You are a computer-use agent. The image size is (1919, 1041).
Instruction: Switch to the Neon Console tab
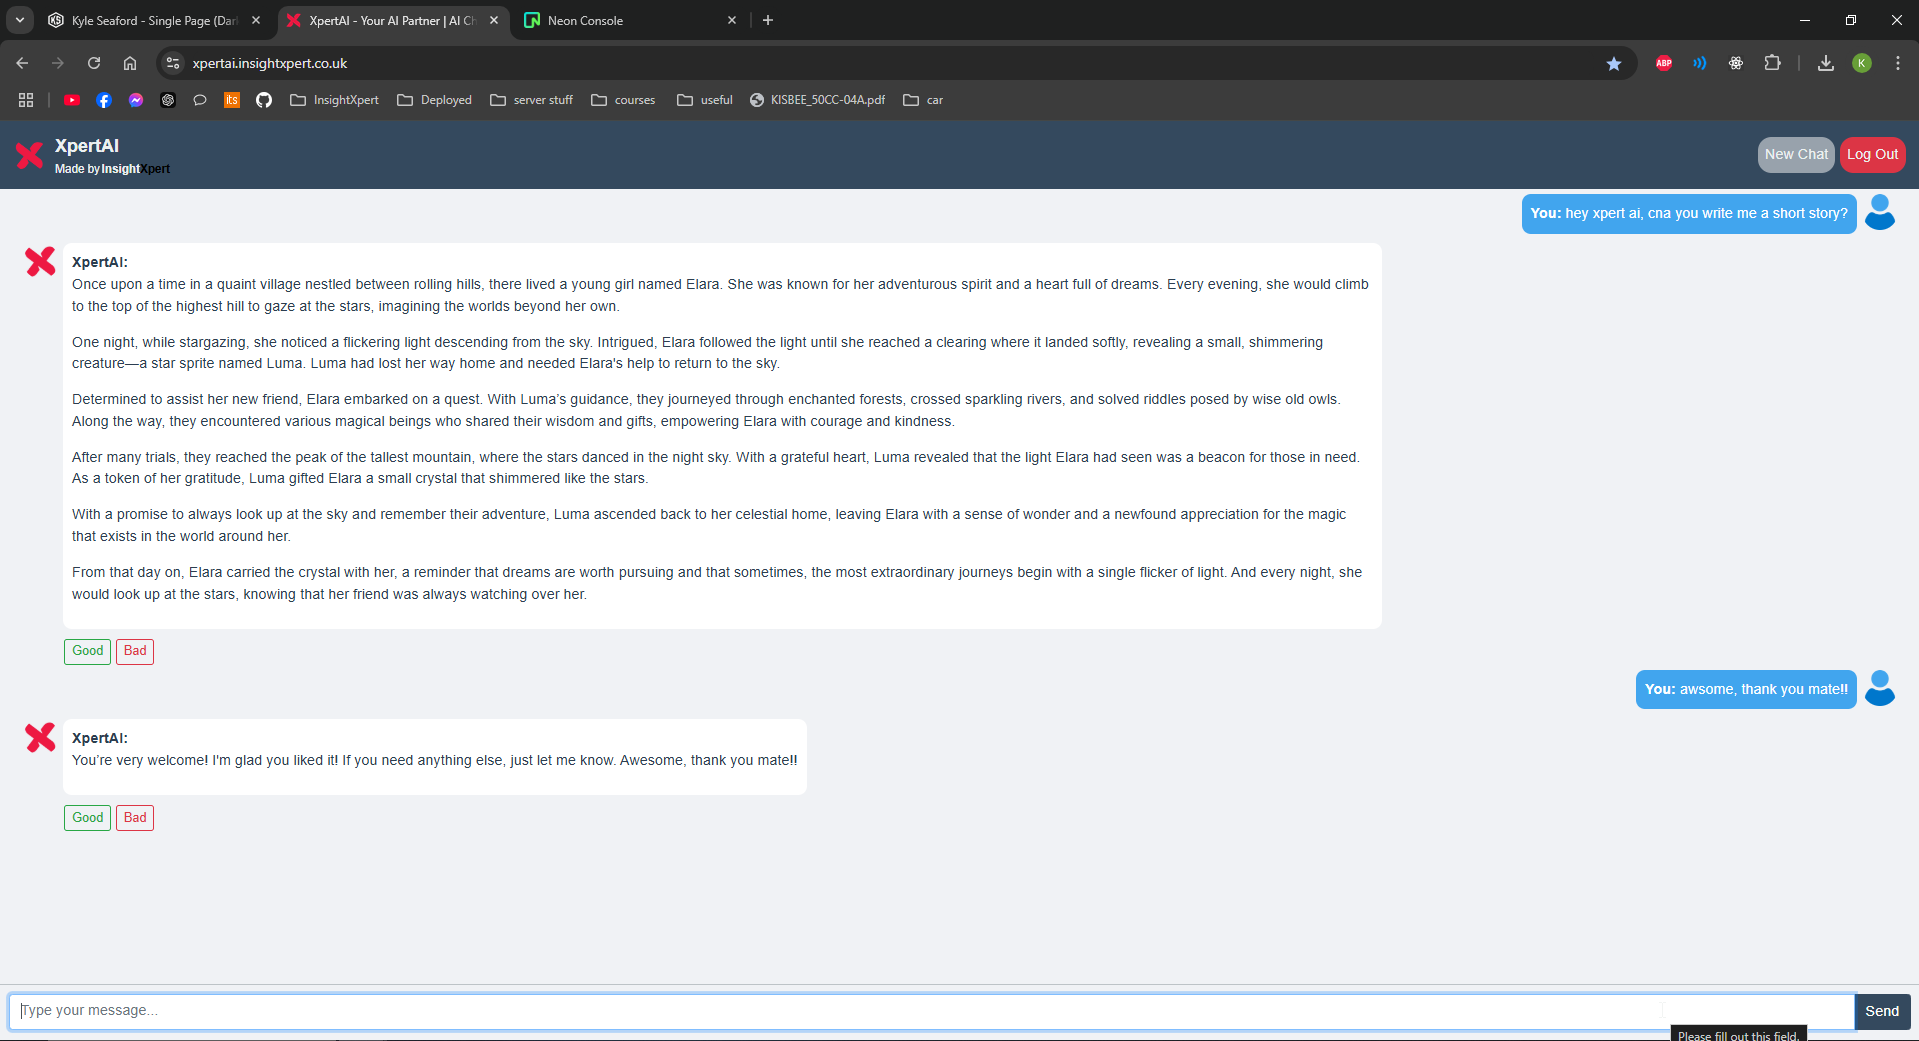click(x=620, y=20)
